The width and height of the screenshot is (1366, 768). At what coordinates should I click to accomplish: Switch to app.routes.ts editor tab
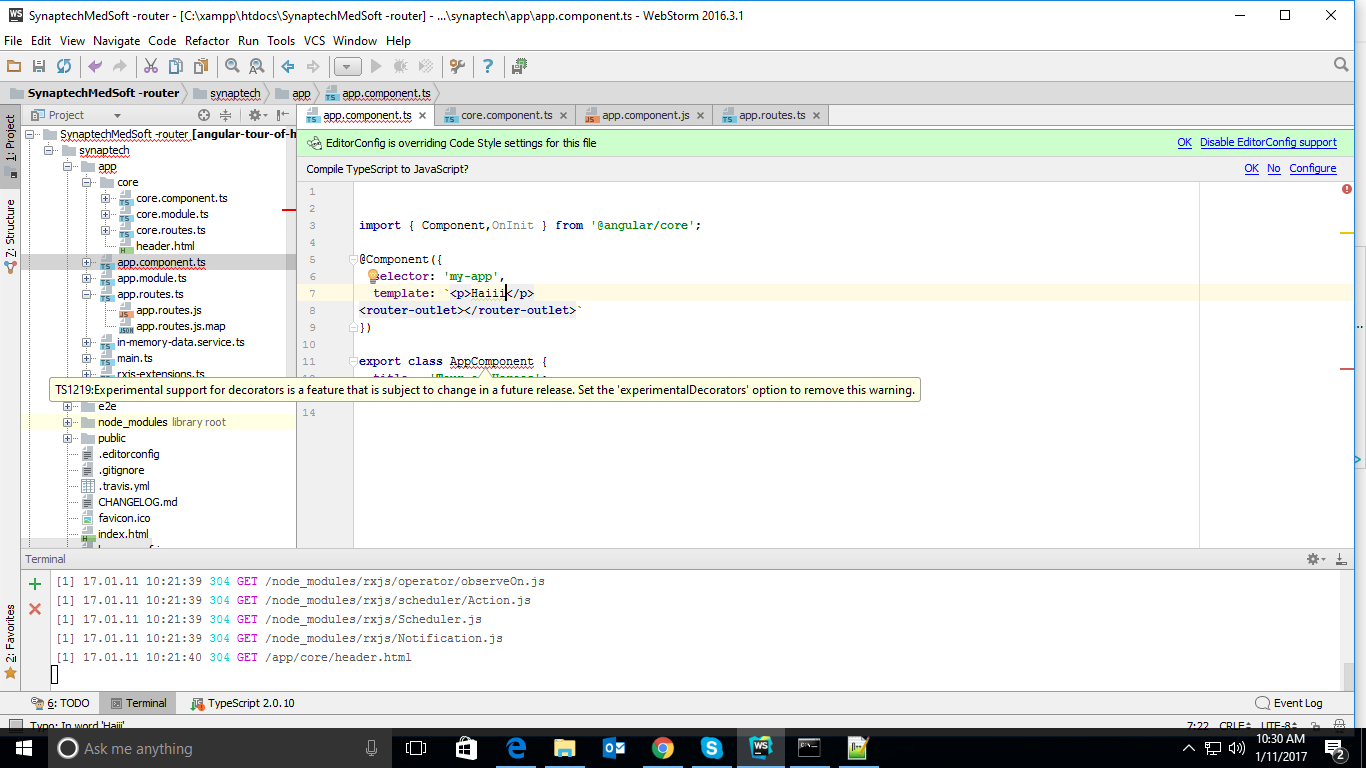click(771, 115)
